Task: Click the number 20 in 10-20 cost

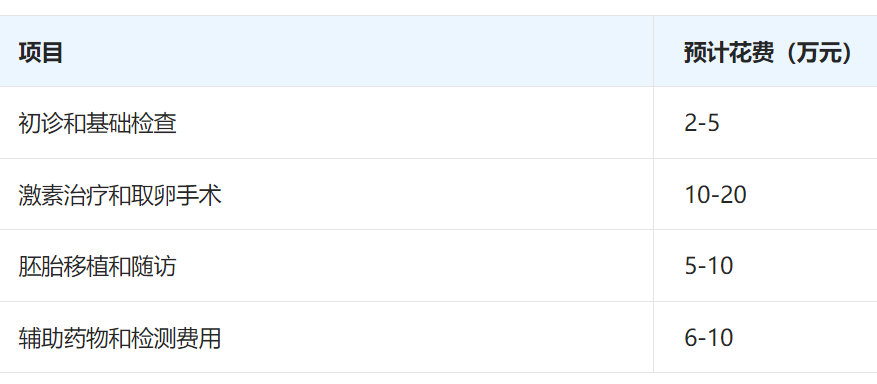Action: (x=733, y=195)
